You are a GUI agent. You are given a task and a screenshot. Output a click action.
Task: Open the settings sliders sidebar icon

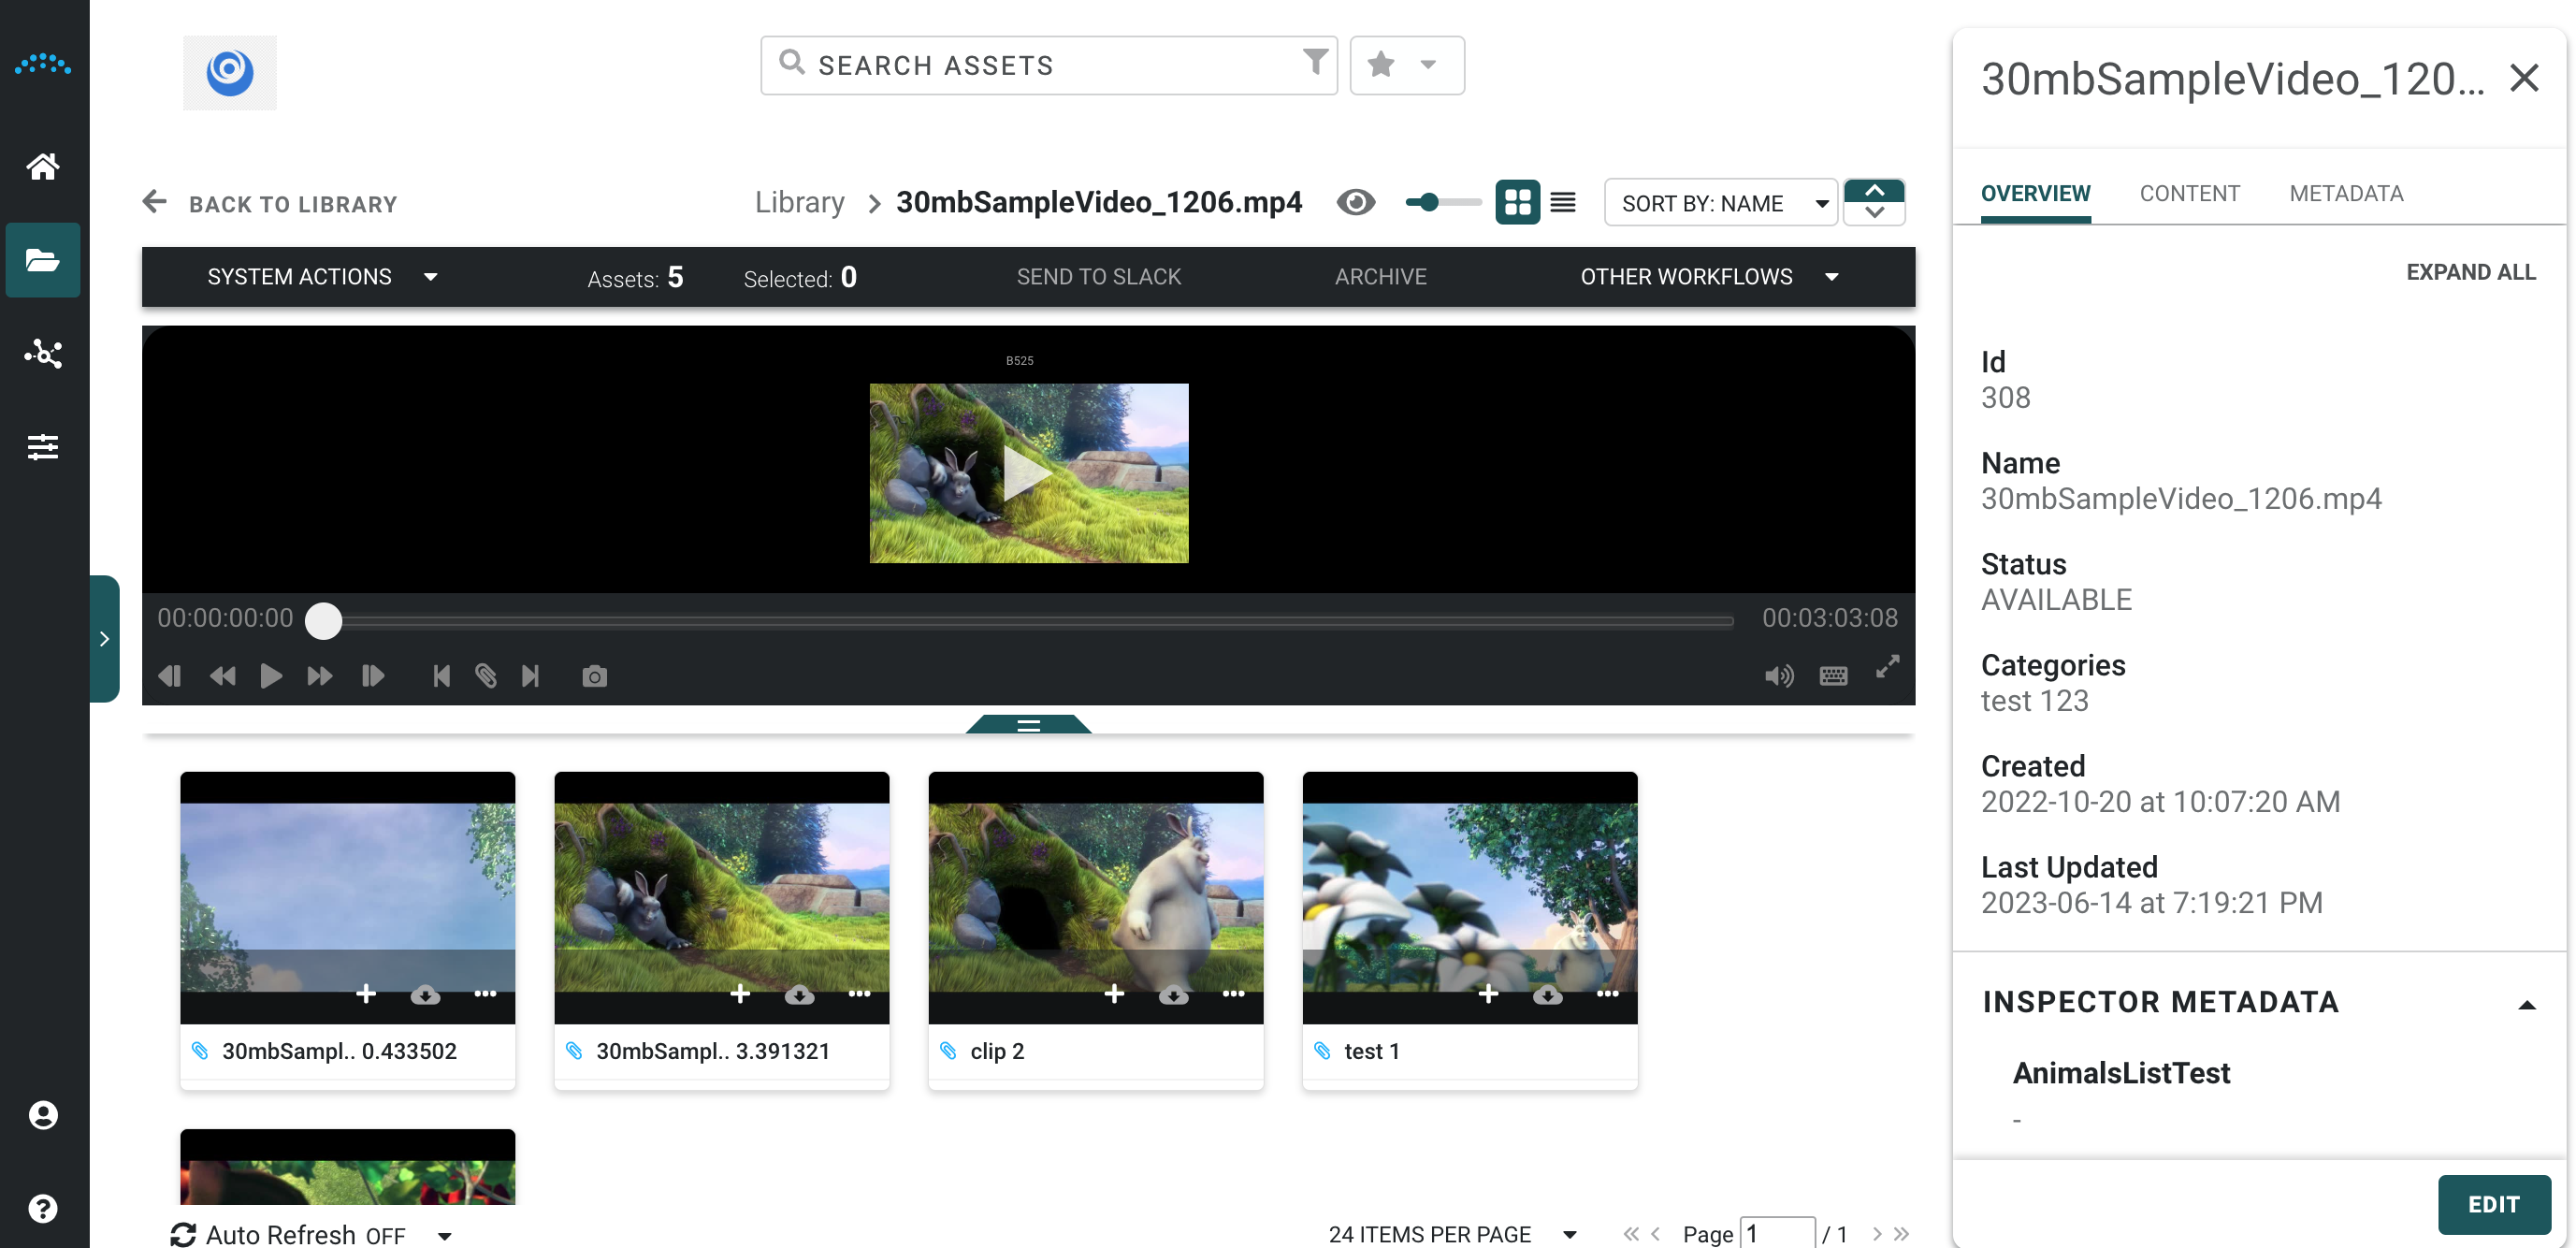(43, 447)
